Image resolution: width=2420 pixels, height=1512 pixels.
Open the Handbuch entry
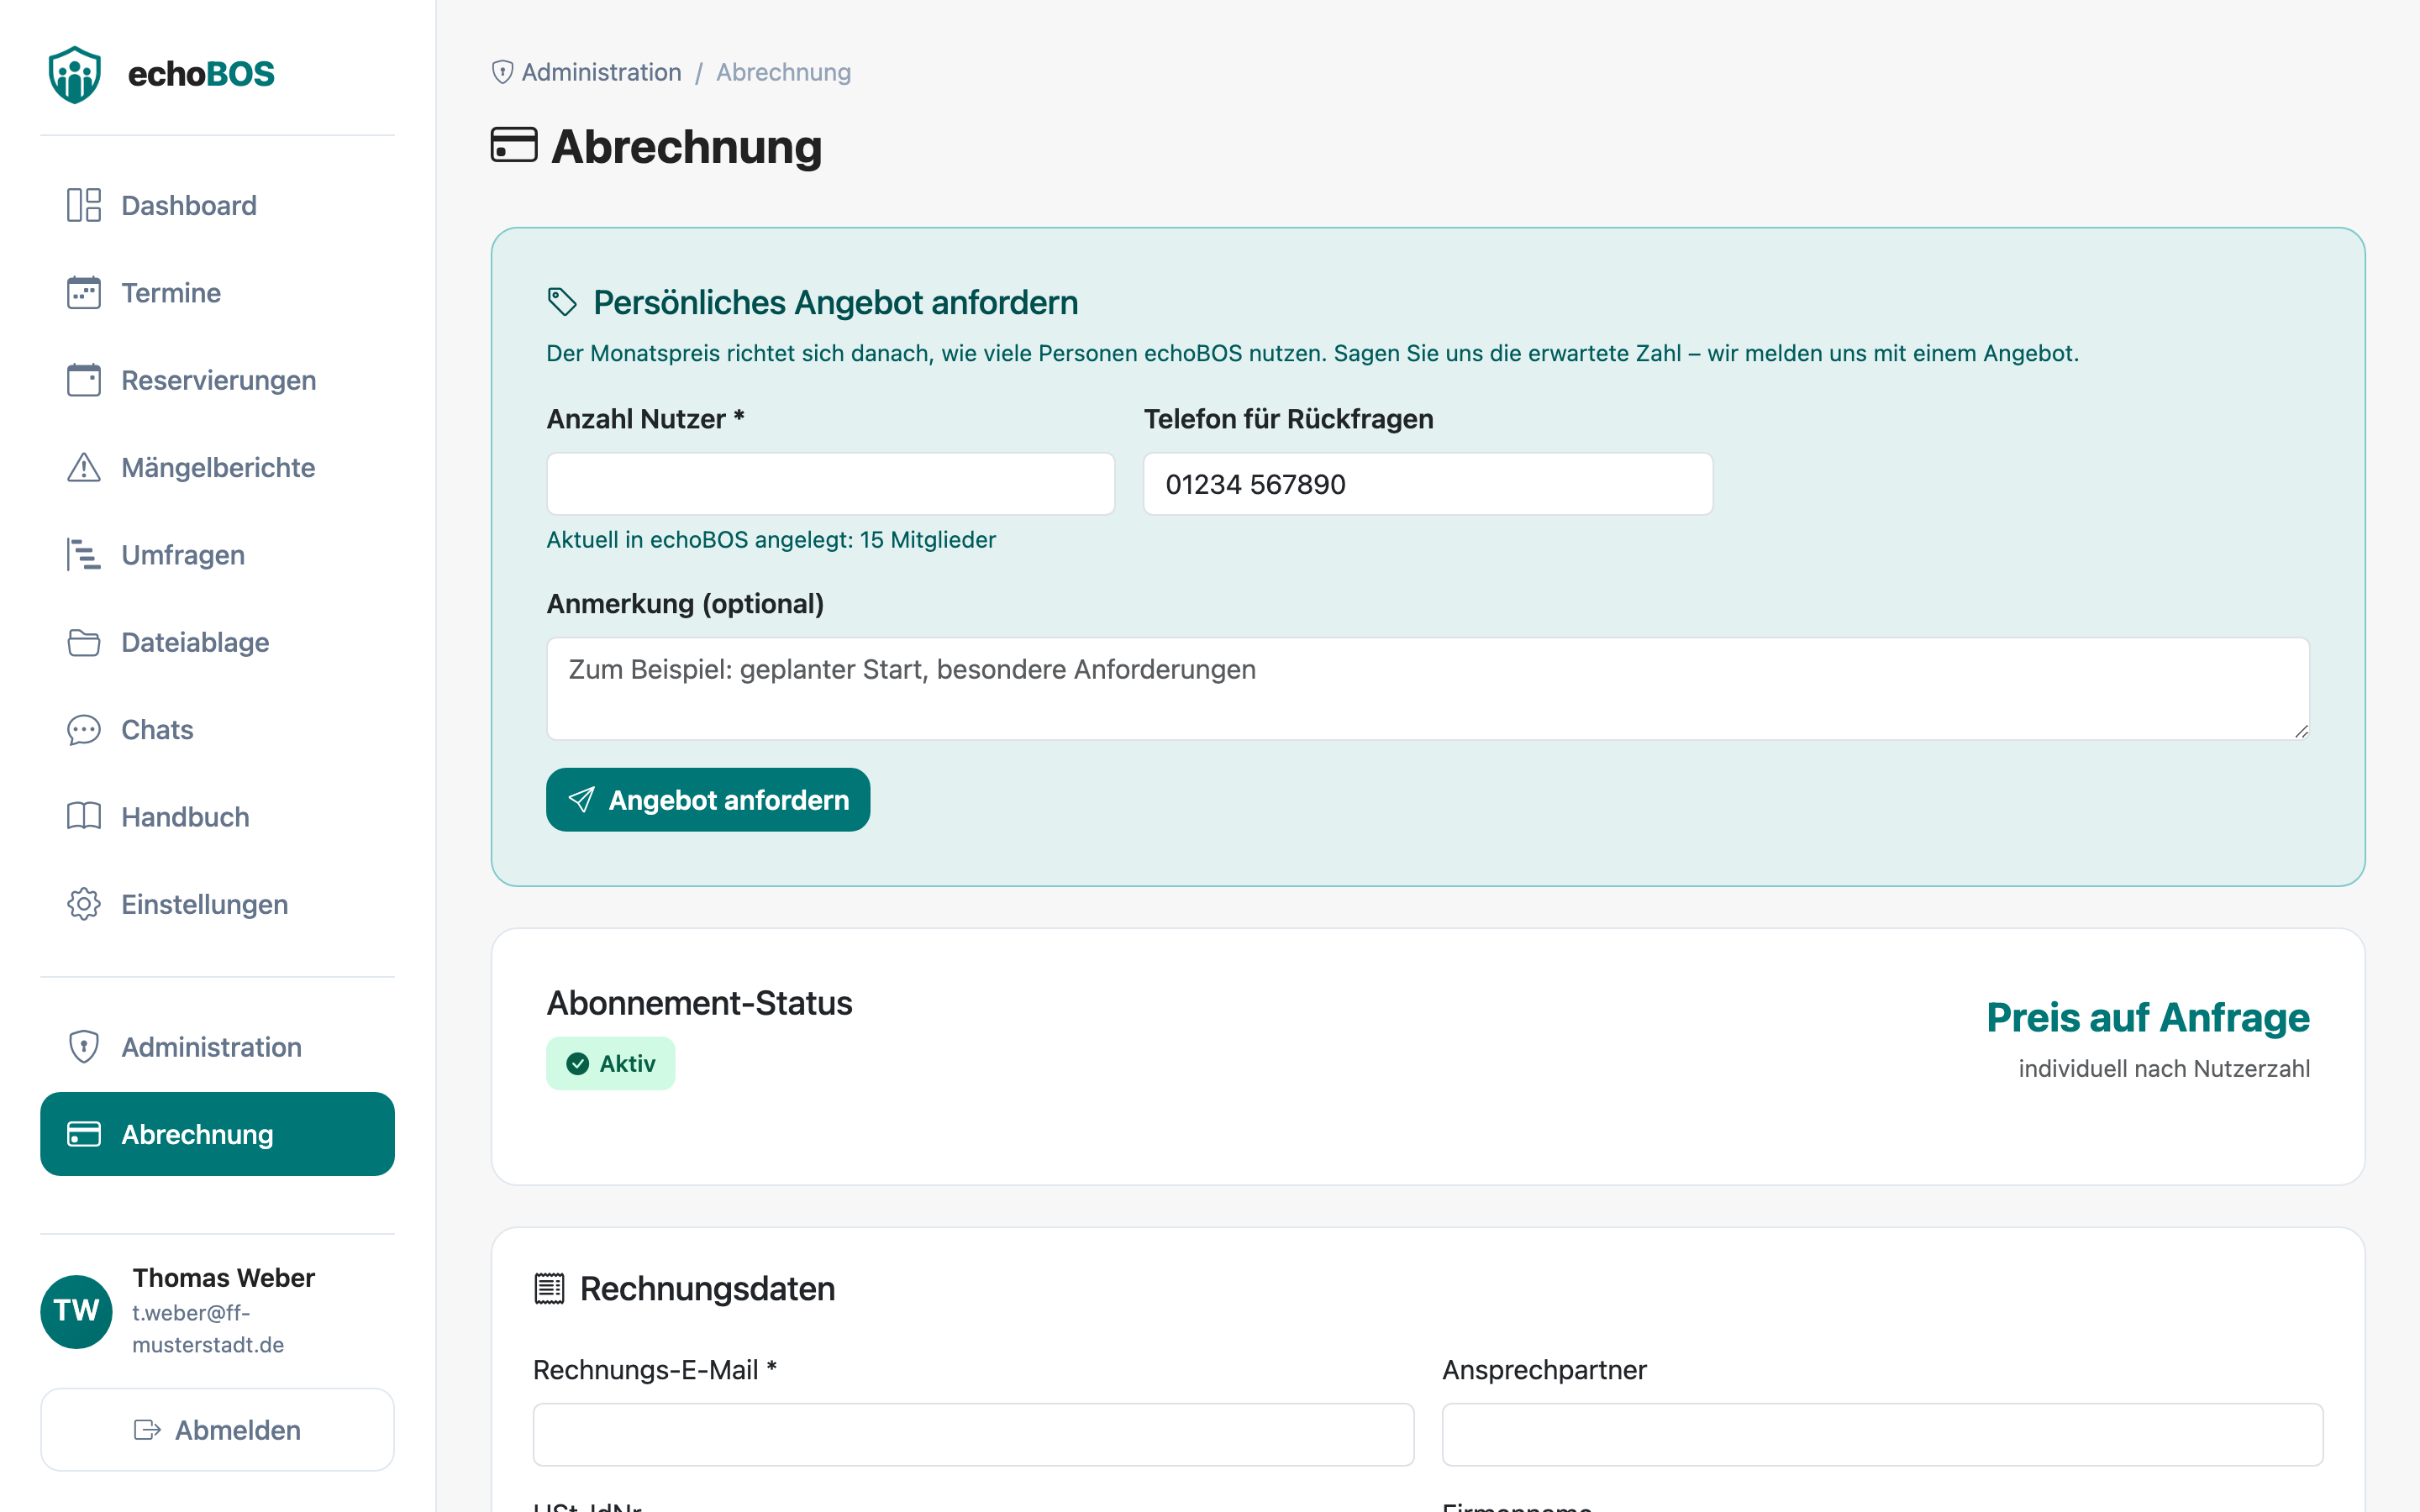pos(217,817)
